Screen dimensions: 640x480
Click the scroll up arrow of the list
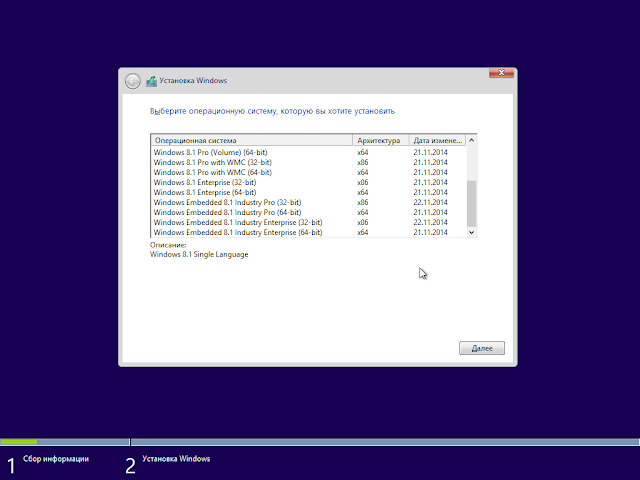coord(471,140)
